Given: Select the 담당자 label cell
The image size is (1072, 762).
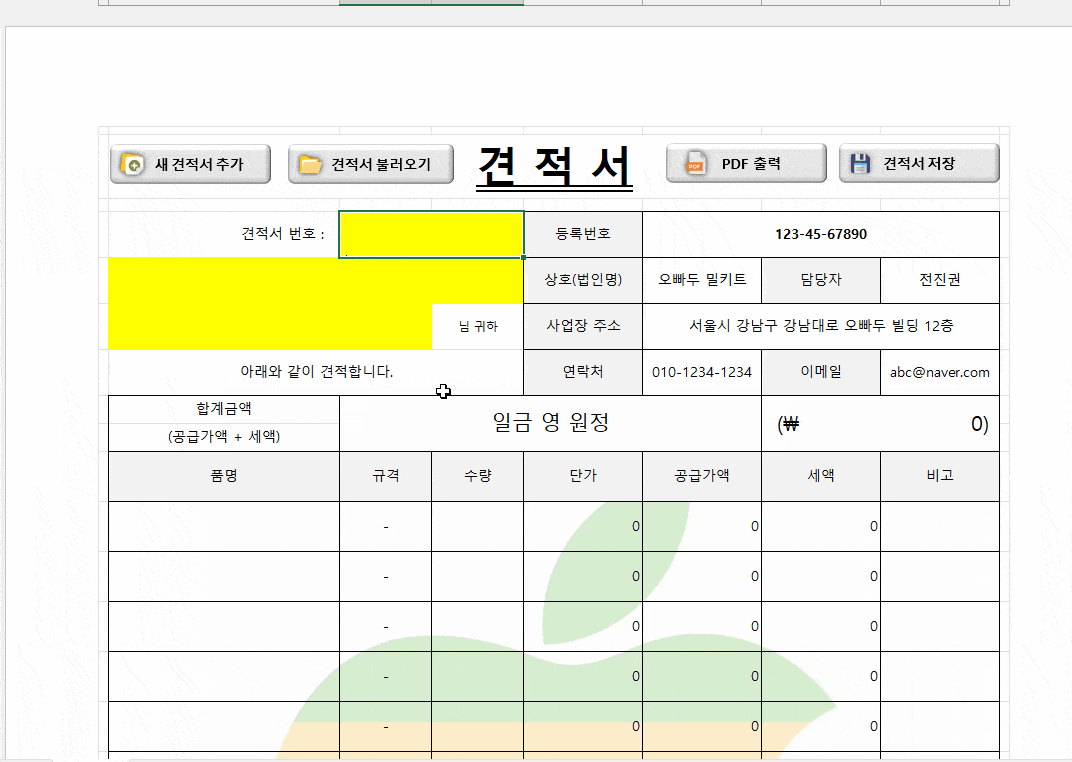Looking at the screenshot, I should pos(821,280).
